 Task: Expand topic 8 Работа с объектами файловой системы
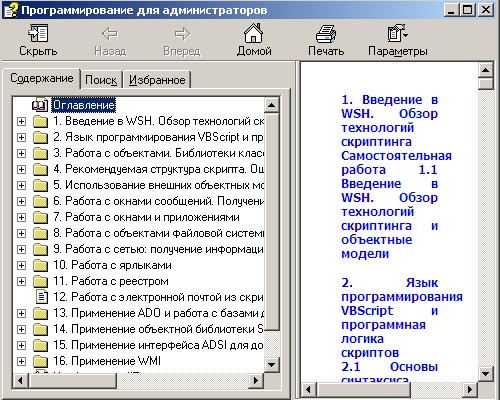coord(21,233)
